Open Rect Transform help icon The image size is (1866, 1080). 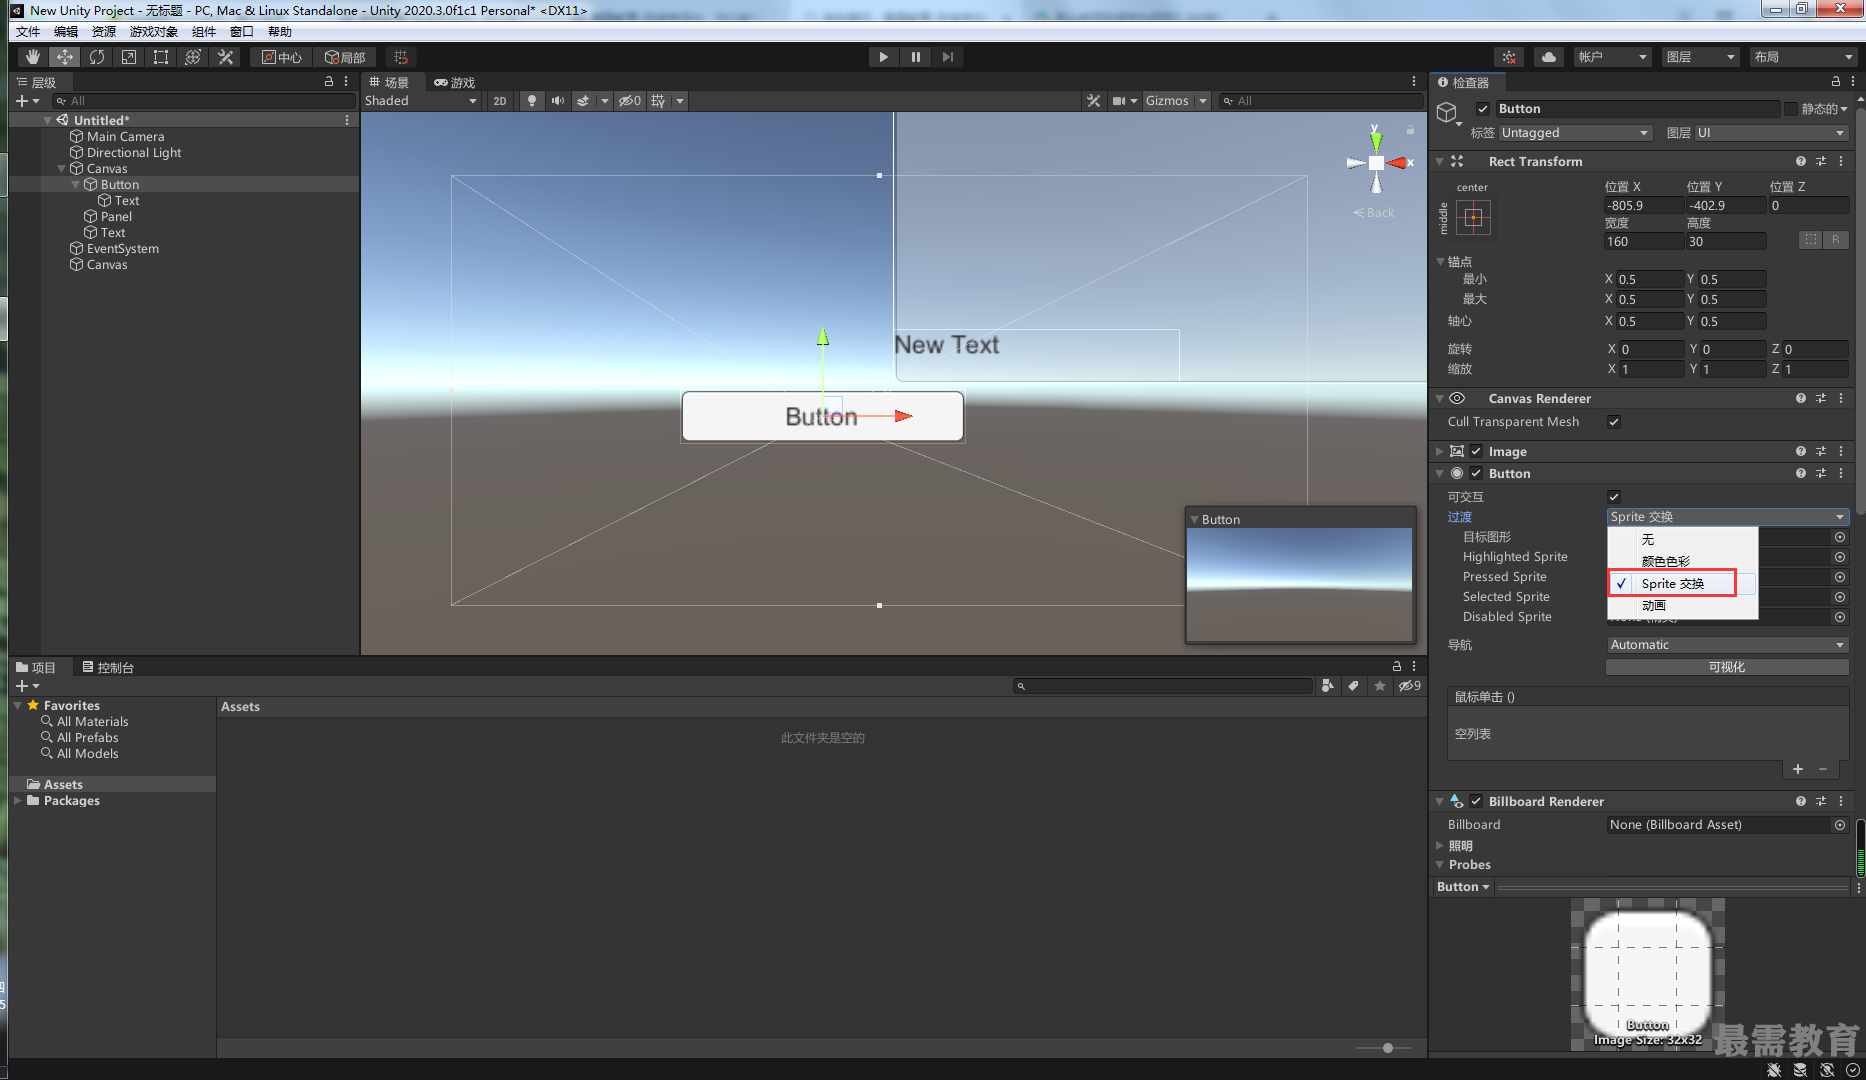point(1801,161)
